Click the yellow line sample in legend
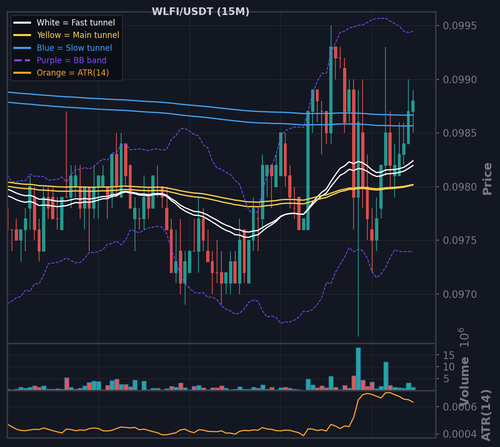Viewport: 500px width, 447px height. click(x=22, y=35)
